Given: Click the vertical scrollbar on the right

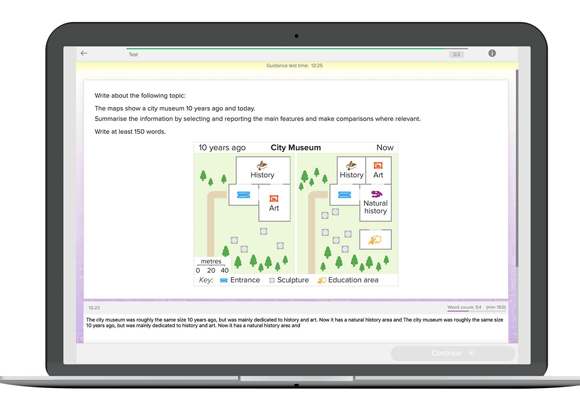Looking at the screenshot, I should tap(517, 168).
